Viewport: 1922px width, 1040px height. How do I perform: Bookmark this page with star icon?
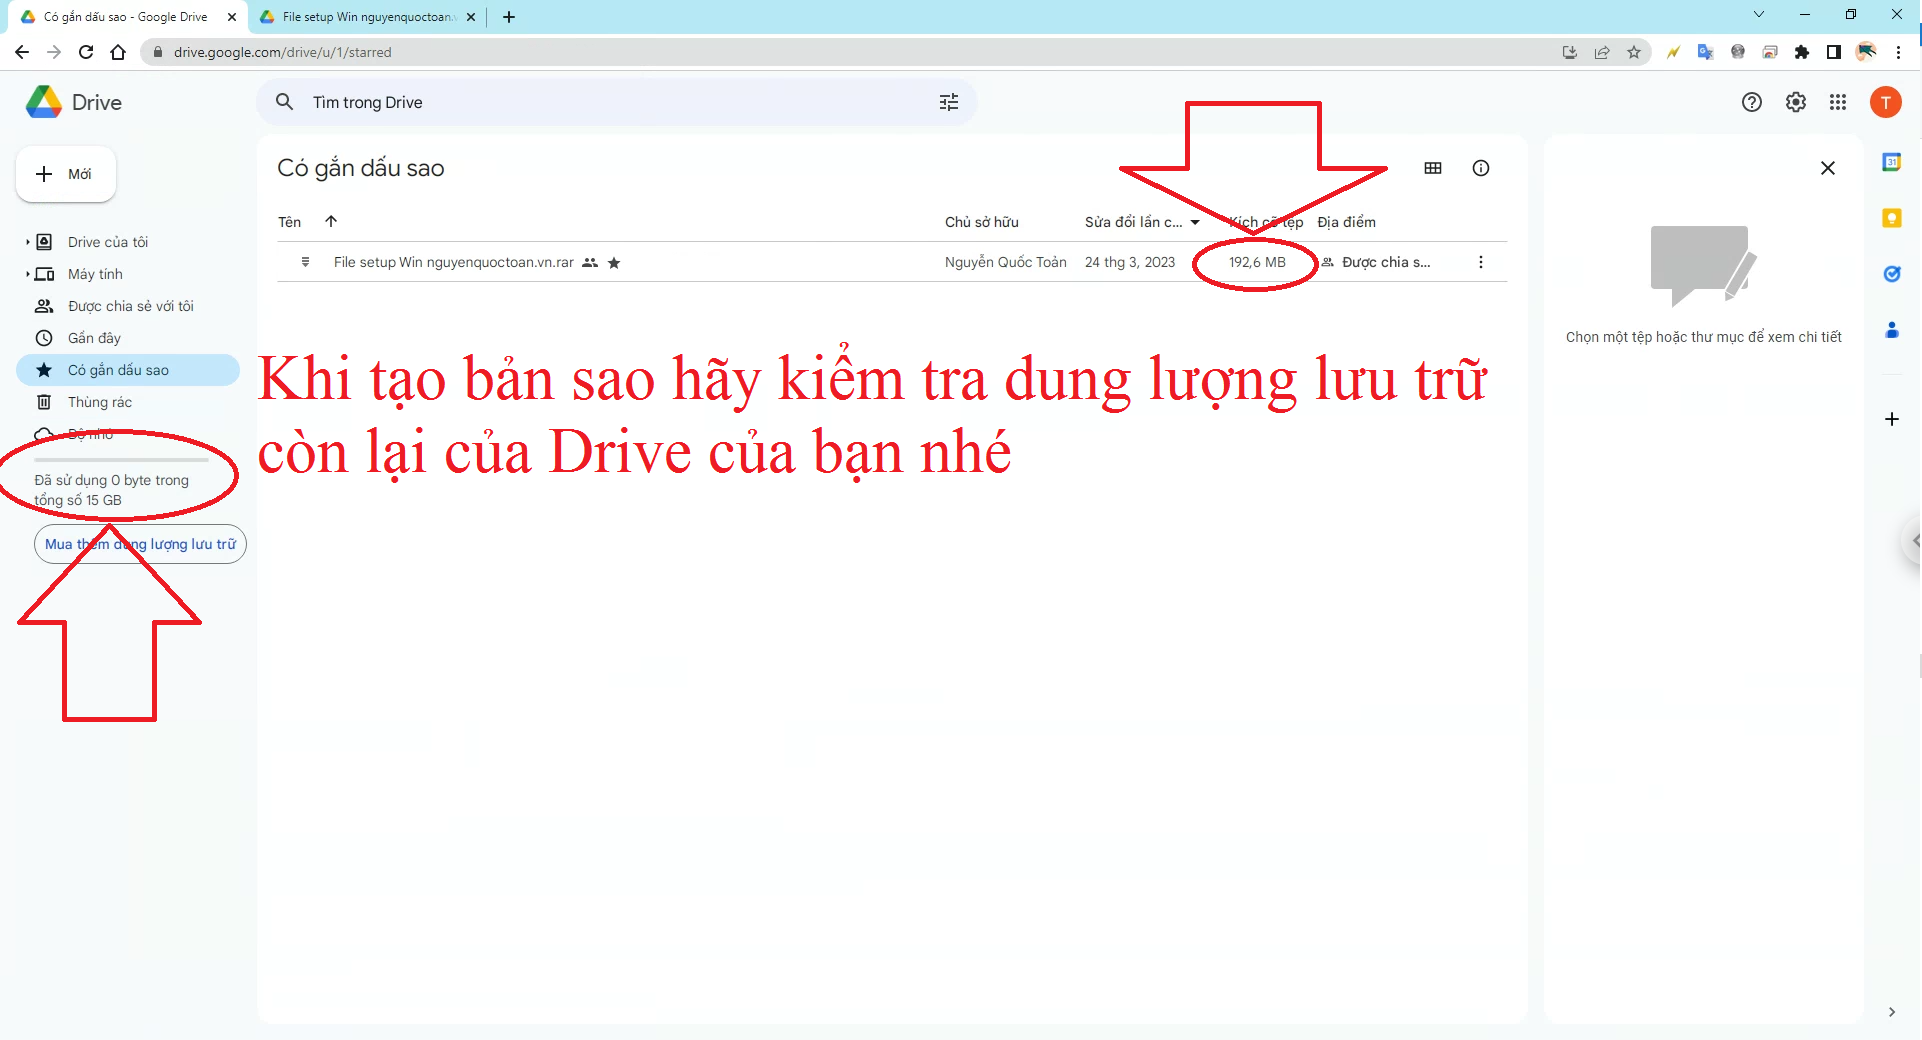click(x=1634, y=52)
